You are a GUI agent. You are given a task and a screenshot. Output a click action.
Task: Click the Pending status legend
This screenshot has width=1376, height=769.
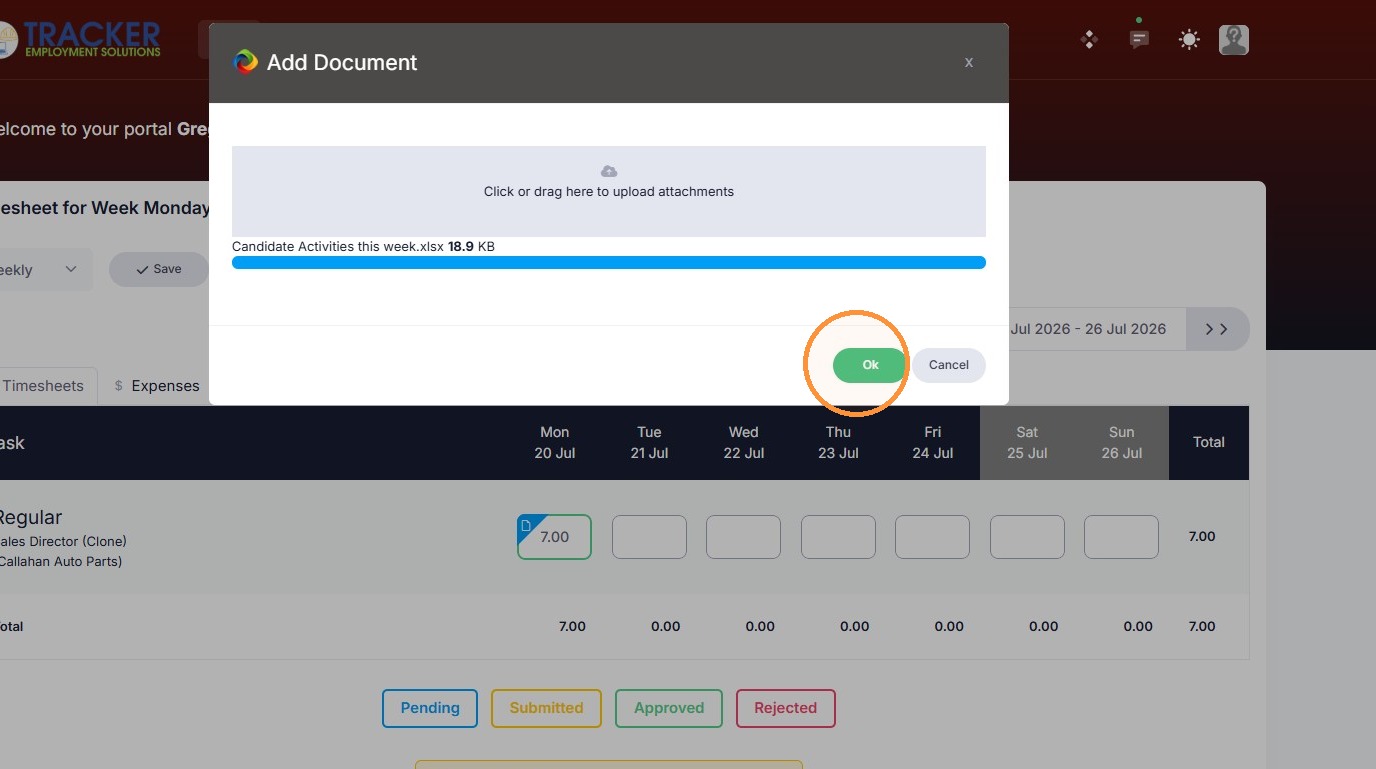coord(430,708)
